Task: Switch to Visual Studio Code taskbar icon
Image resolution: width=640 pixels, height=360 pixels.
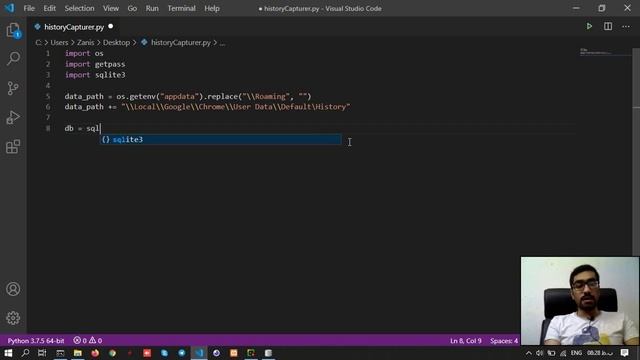Action: click(199, 353)
